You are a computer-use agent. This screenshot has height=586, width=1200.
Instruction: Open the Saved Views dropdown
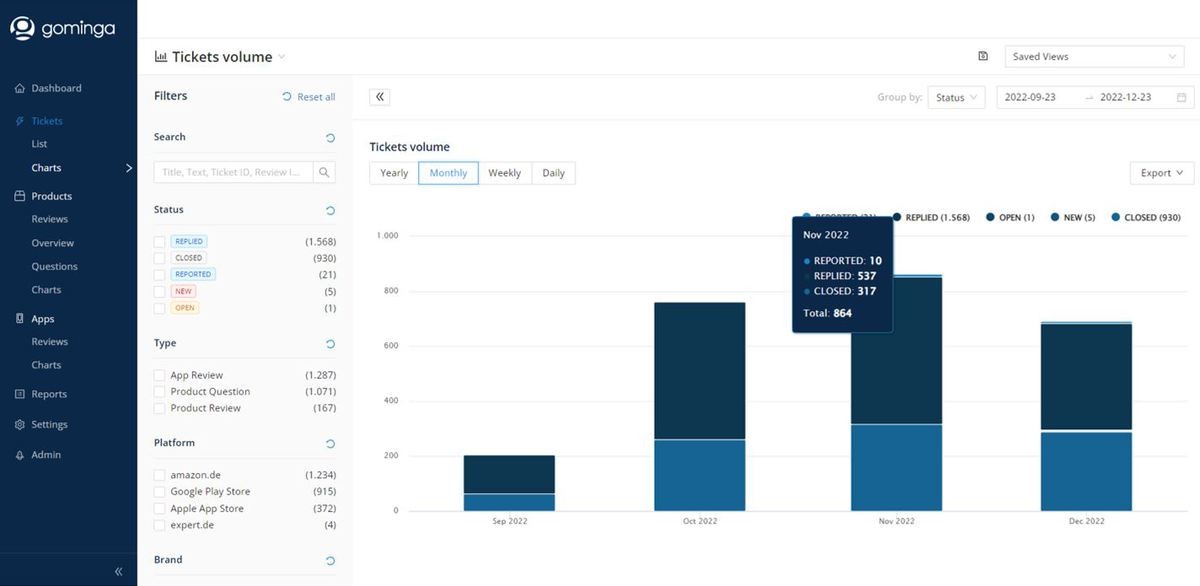click(1094, 57)
